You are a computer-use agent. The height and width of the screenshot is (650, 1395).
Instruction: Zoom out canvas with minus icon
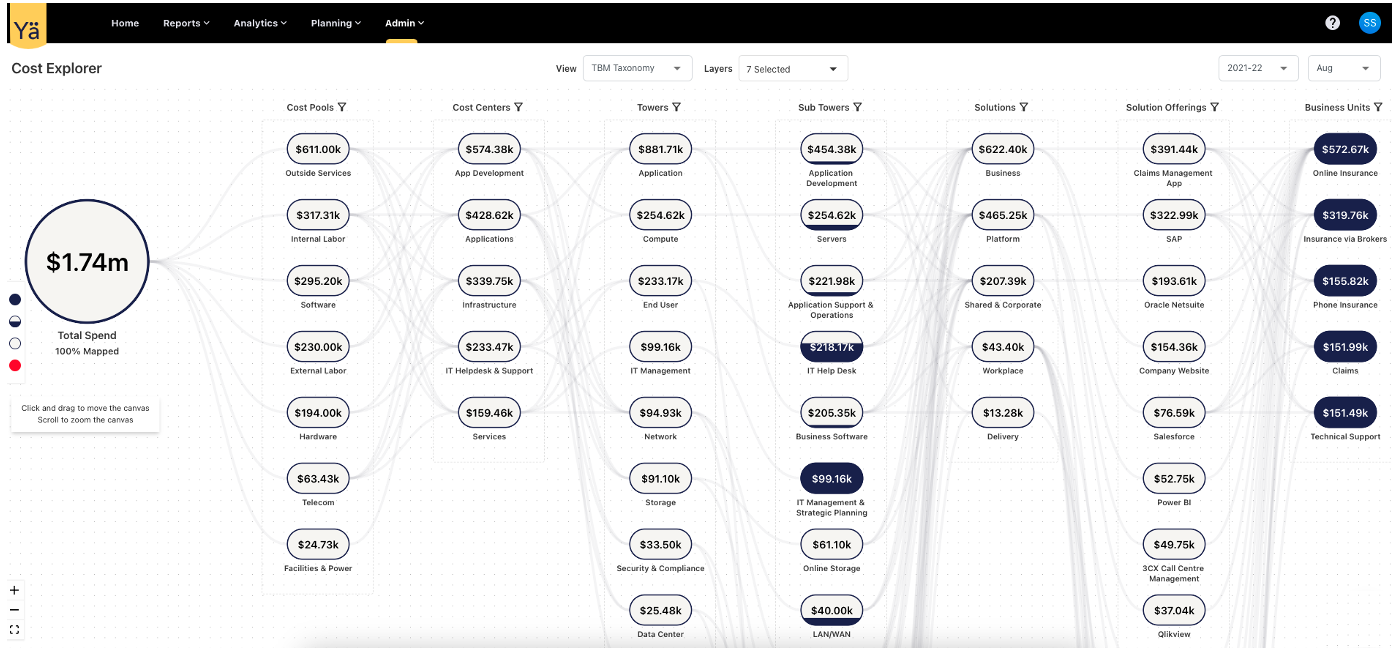click(x=14, y=610)
